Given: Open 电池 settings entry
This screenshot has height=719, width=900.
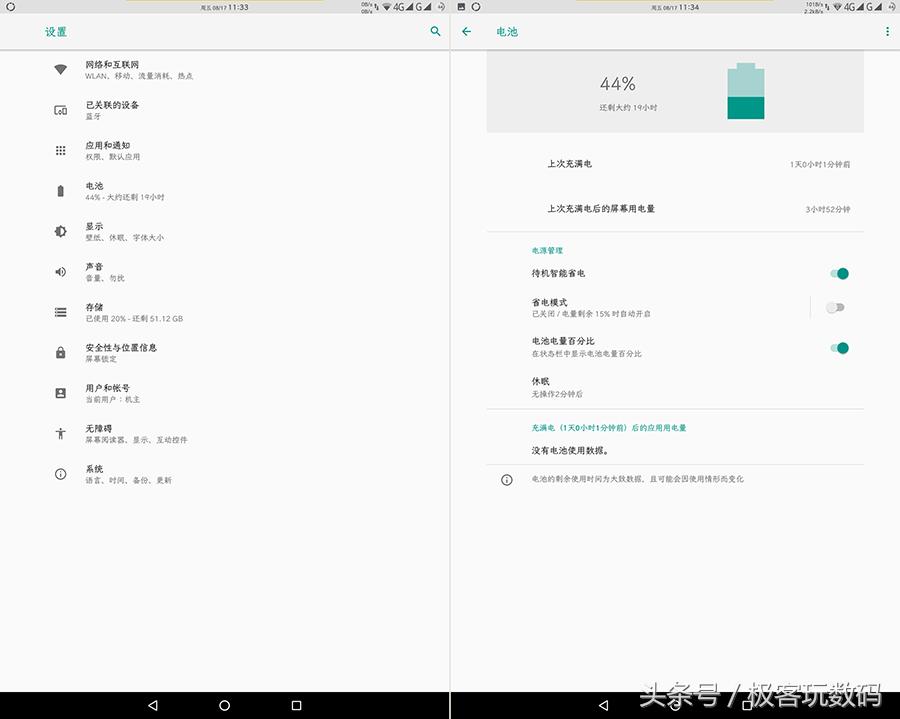Looking at the screenshot, I should 224,191.
